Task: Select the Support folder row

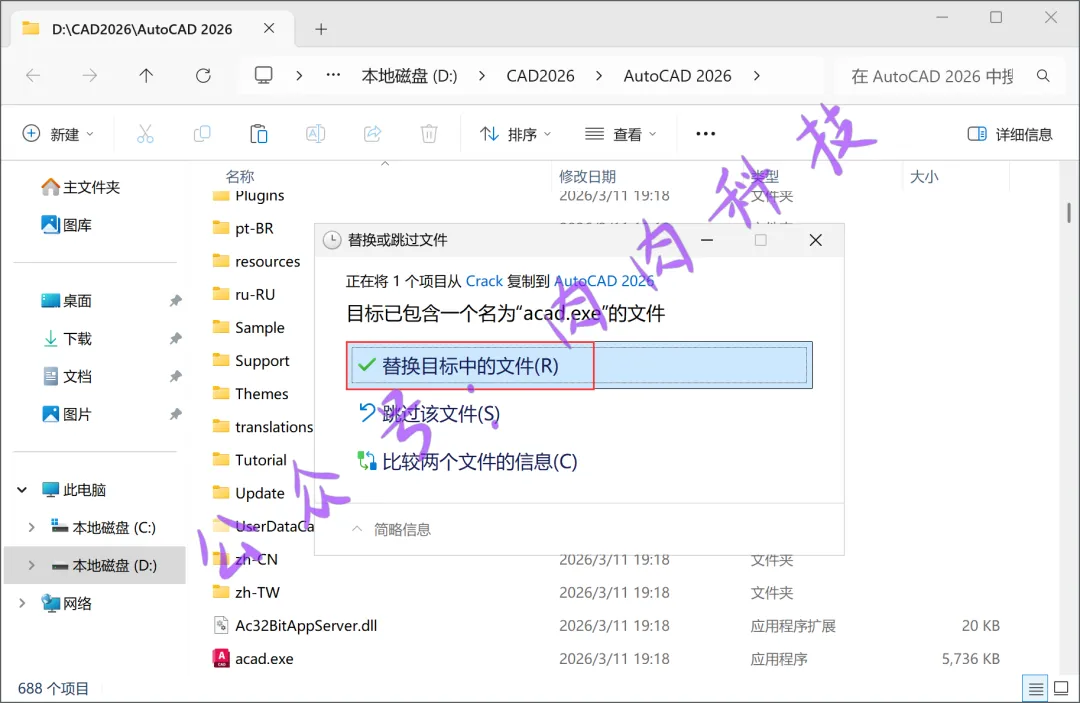Action: point(260,360)
